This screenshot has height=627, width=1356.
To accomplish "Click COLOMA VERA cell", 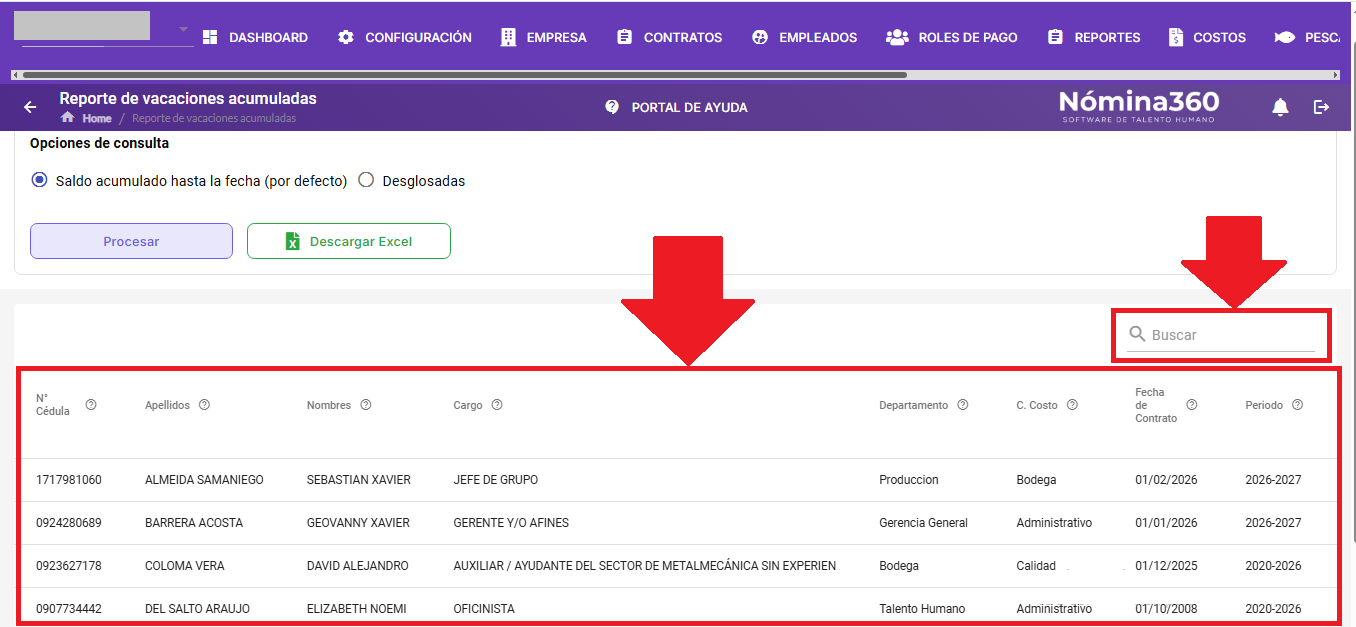I will tap(185, 566).
